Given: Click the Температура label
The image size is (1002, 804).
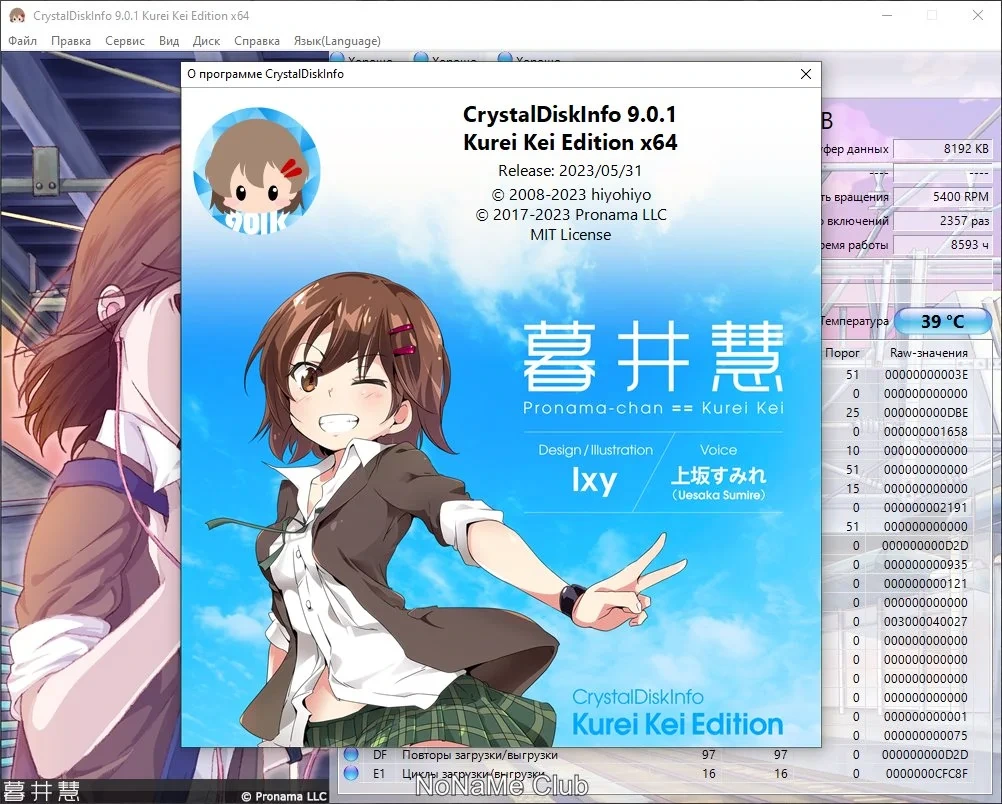Looking at the screenshot, I should 854,321.
